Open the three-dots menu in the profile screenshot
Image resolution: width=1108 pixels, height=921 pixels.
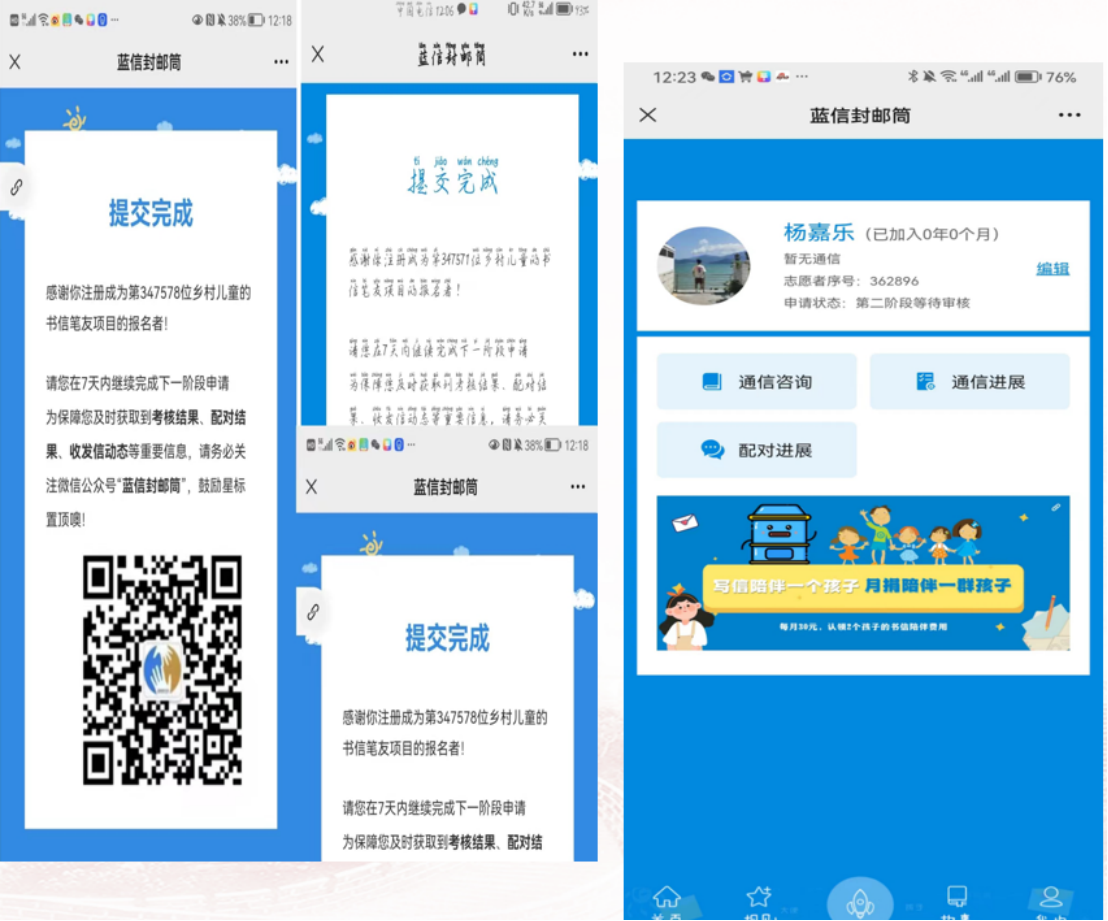[1069, 115]
